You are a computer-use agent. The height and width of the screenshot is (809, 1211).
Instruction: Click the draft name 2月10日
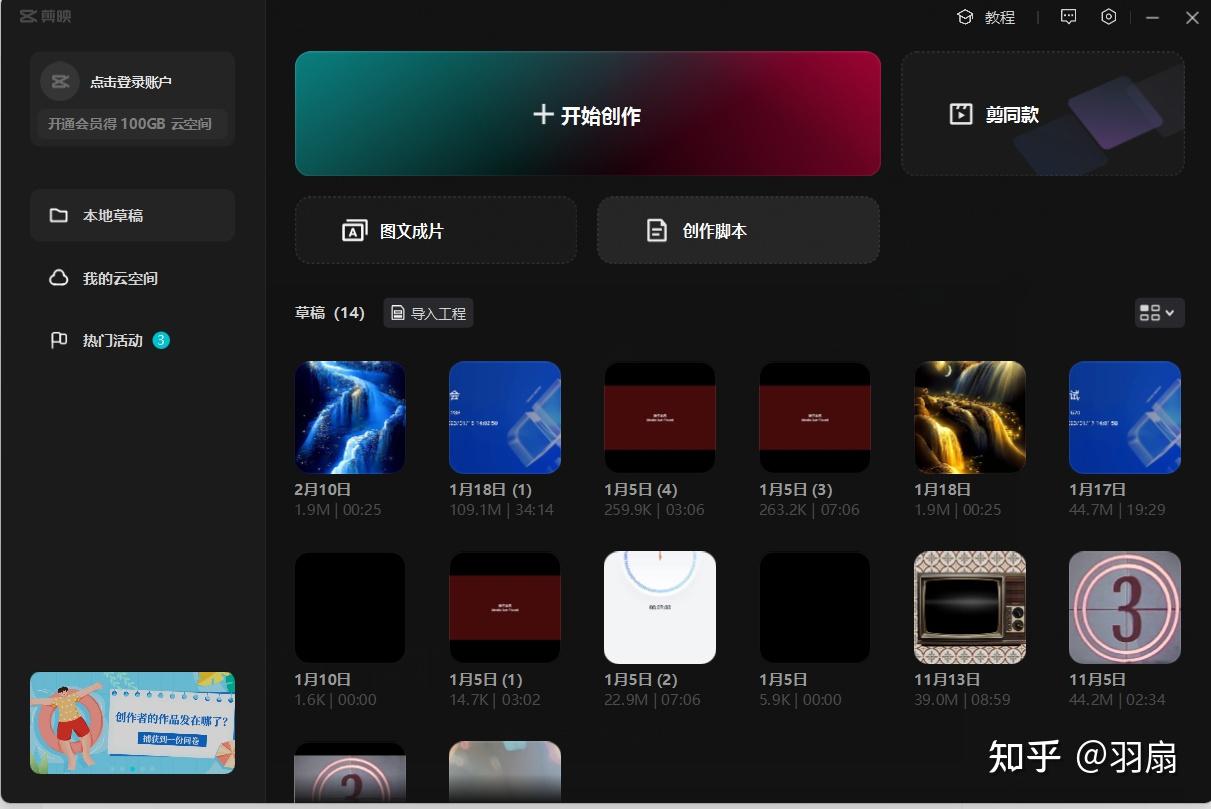pos(323,489)
